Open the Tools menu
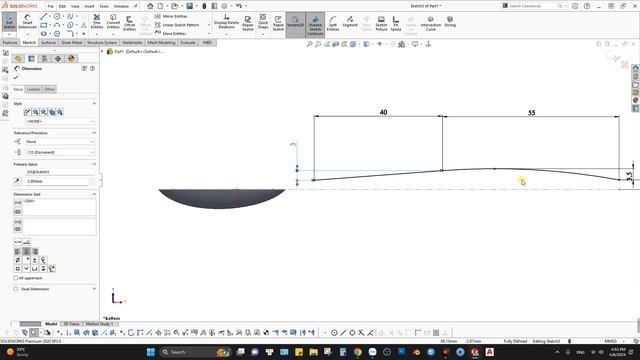The image size is (640, 360). tap(104, 6)
